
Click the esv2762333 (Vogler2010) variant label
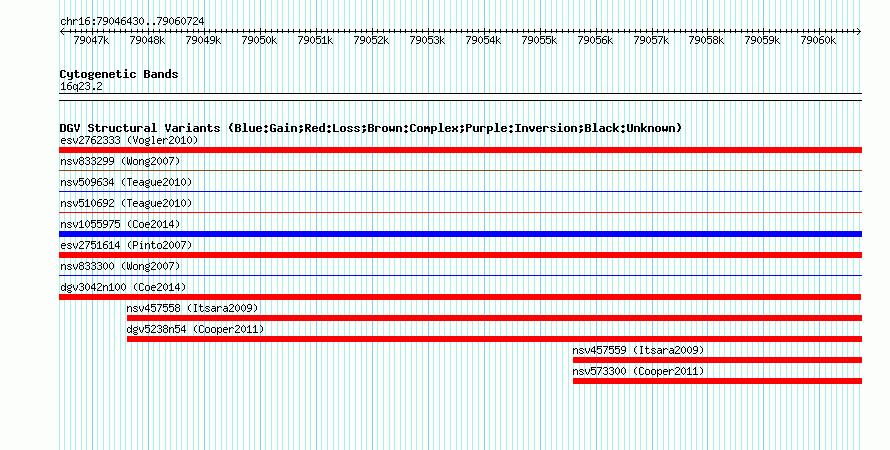coord(129,140)
